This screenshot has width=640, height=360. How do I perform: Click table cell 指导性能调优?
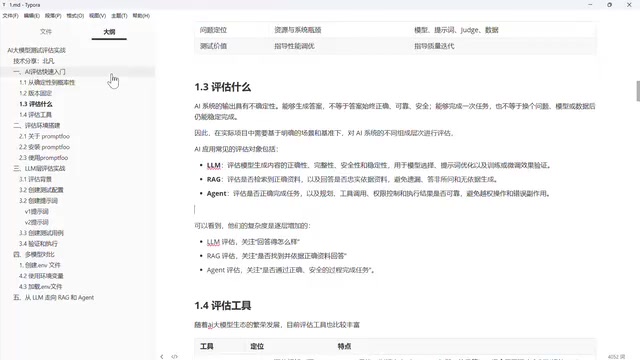click(x=294, y=46)
